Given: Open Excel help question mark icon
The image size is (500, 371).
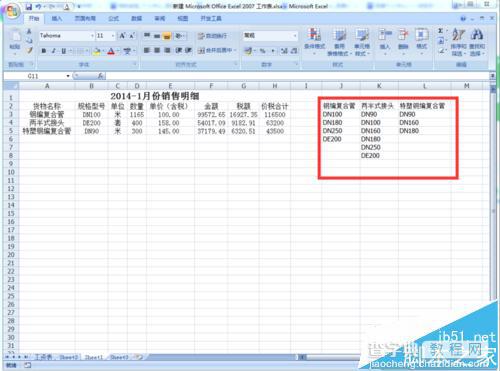Looking at the screenshot, I should (463, 19).
